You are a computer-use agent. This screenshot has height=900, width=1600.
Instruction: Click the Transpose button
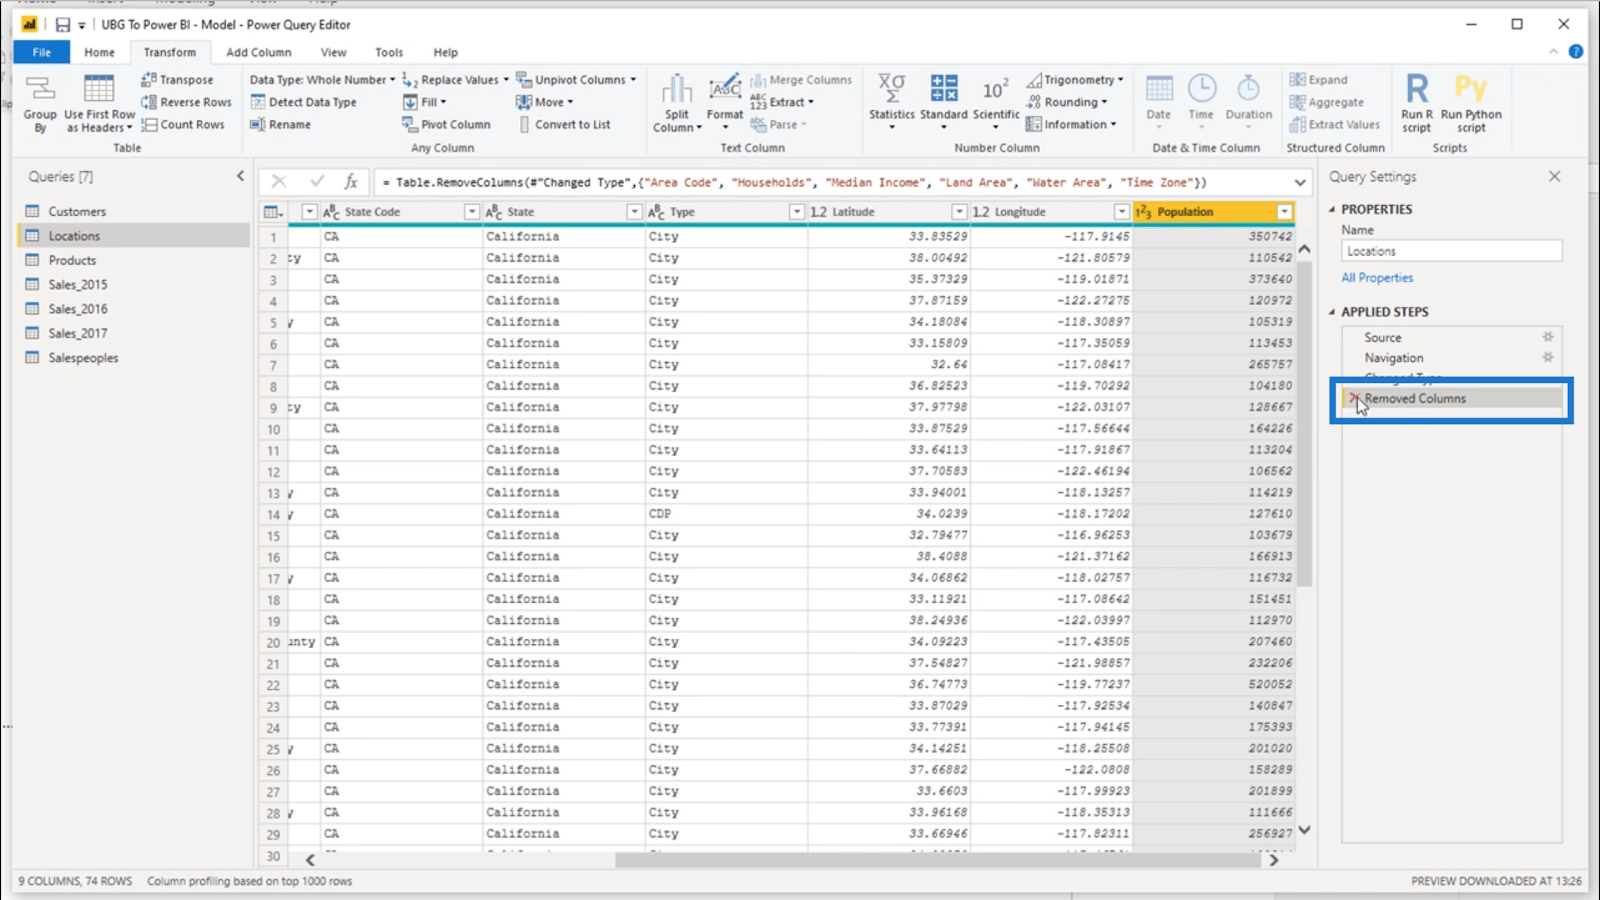click(177, 80)
